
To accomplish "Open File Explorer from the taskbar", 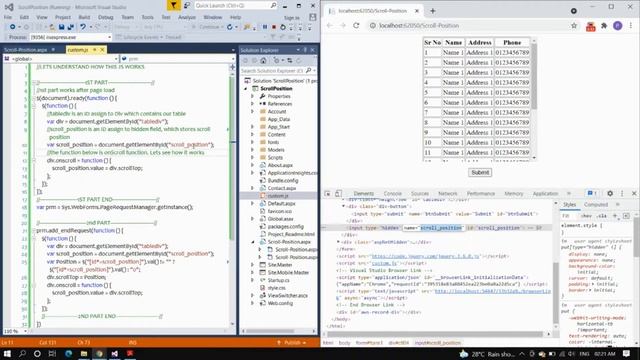I will tap(84, 353).
